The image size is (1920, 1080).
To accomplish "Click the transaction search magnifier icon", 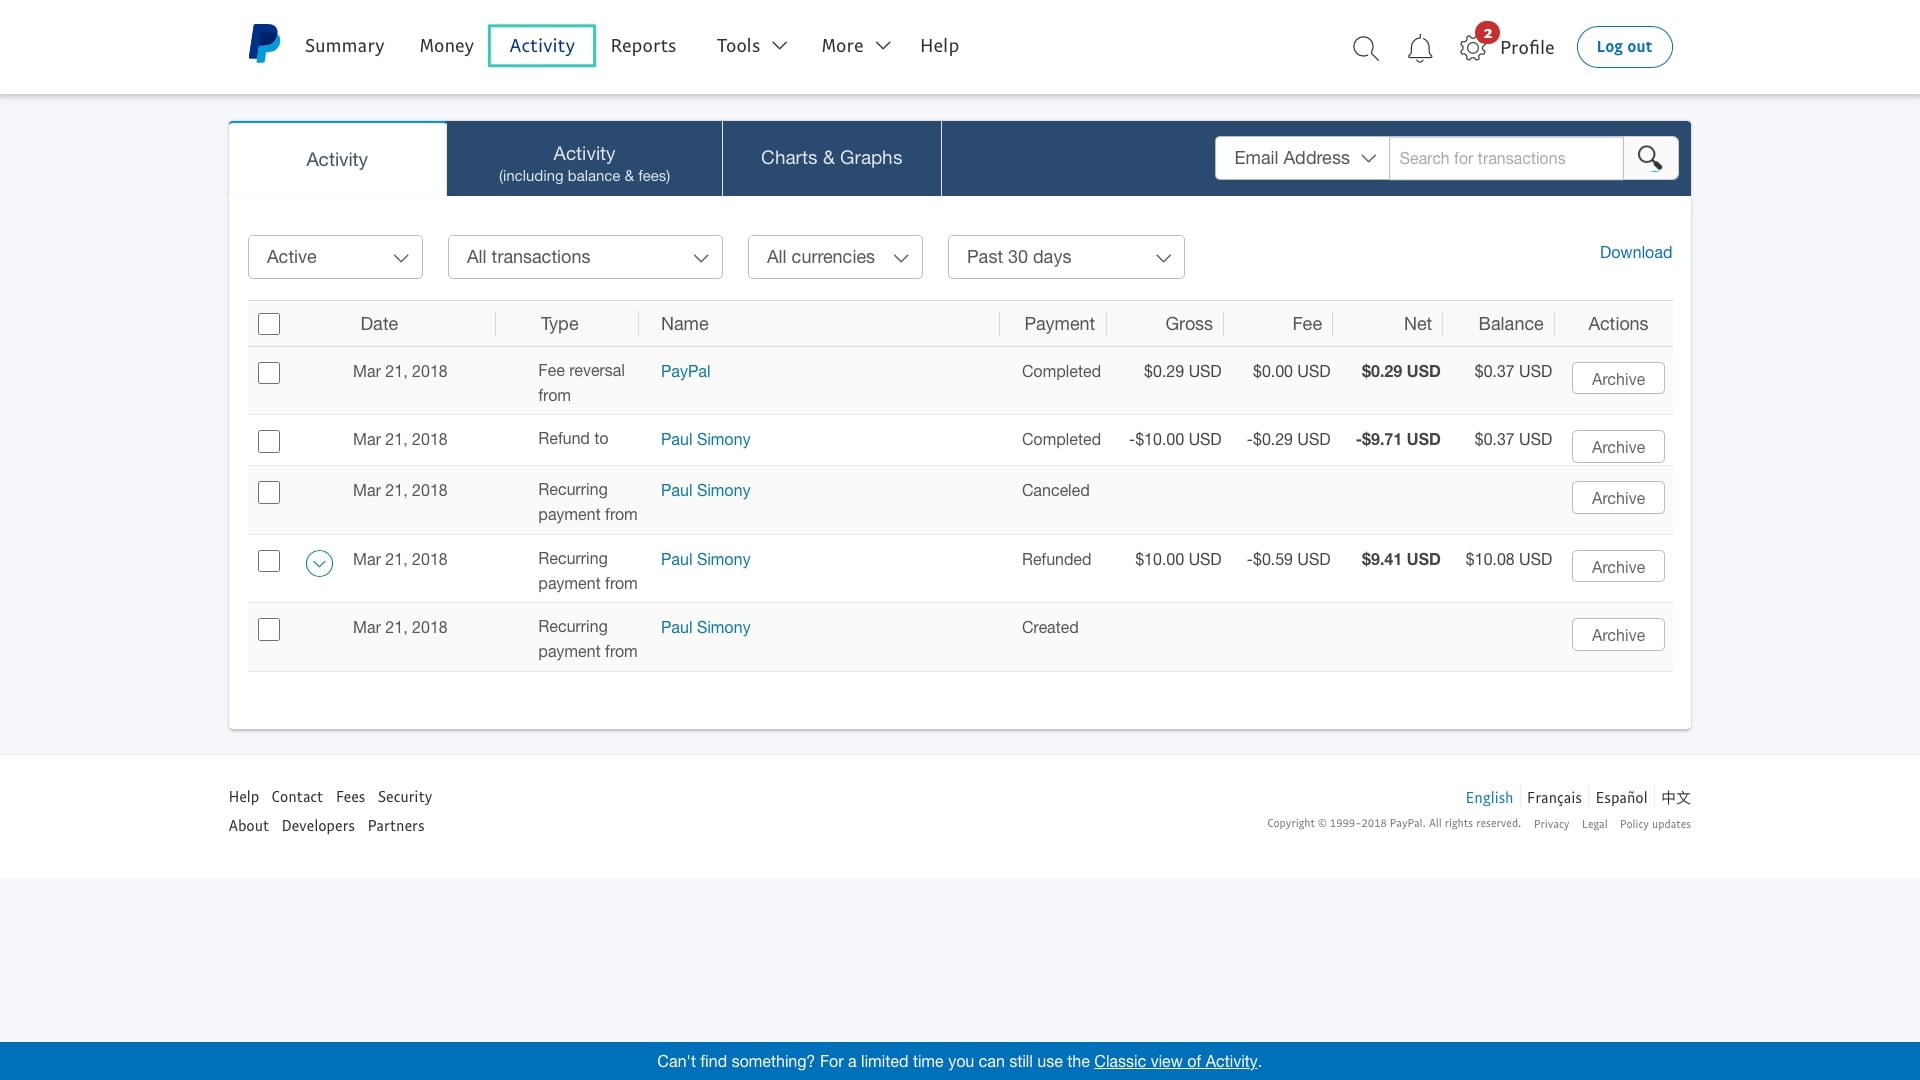I will coord(1650,157).
